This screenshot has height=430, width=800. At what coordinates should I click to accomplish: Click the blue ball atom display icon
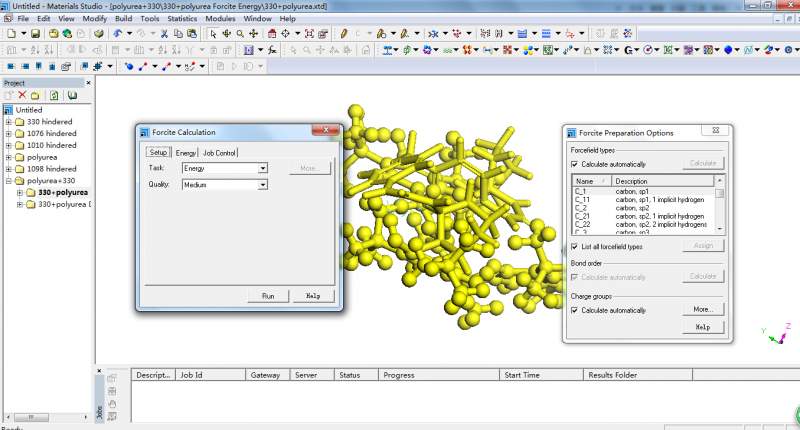coord(129,66)
